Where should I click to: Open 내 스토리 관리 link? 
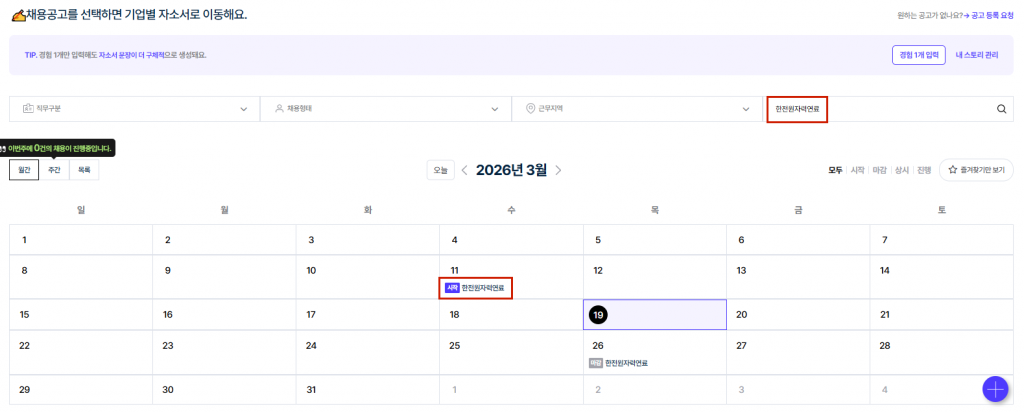[976, 55]
